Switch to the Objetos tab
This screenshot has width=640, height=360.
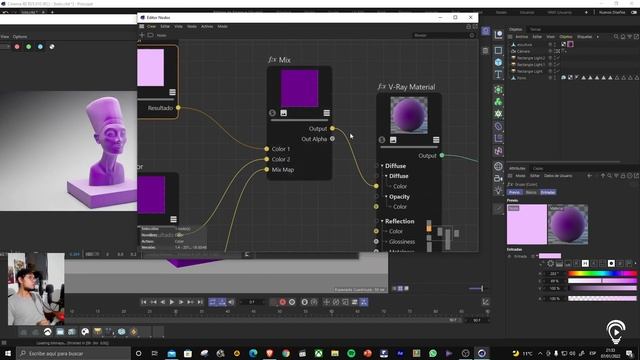click(516, 29)
